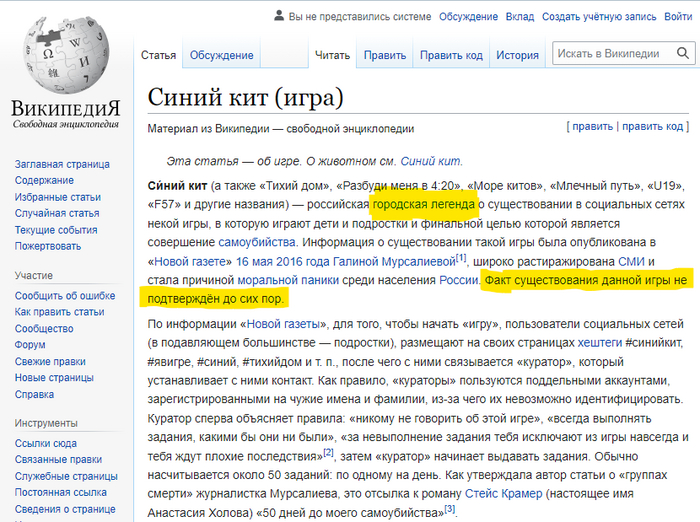Open the 'России' link
Image resolution: width=700 pixels, height=522 pixels.
(458, 280)
